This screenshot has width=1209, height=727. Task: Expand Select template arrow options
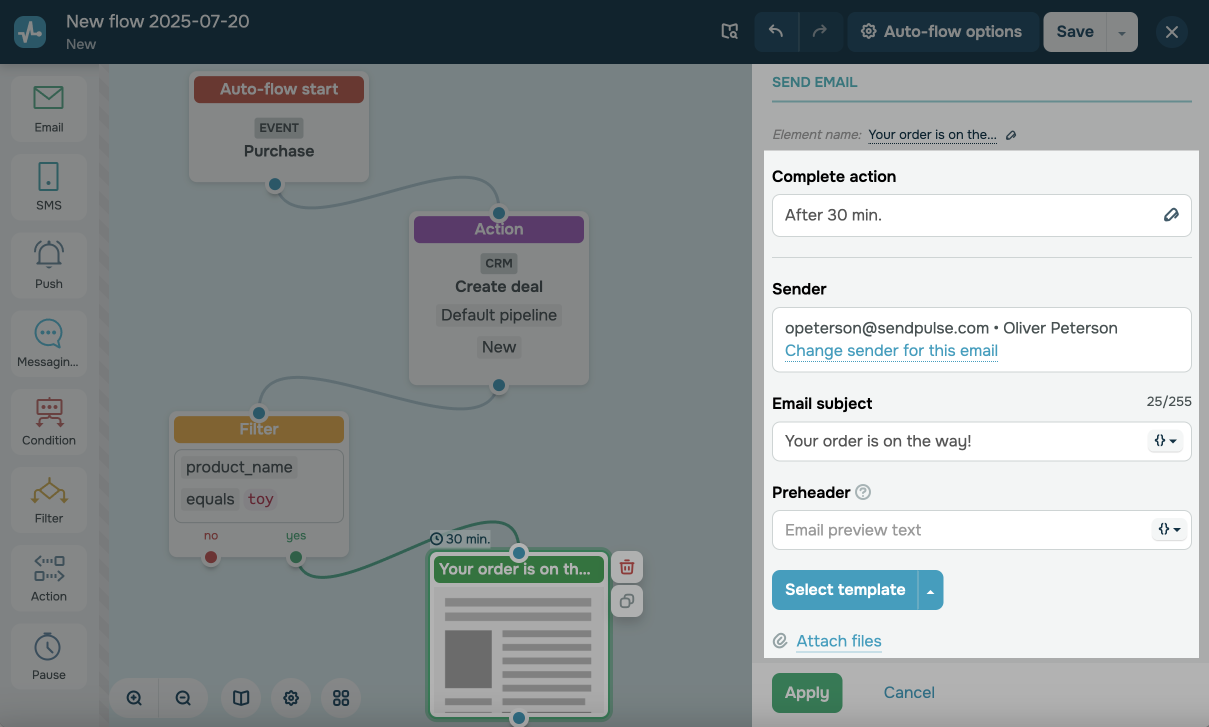(931, 590)
